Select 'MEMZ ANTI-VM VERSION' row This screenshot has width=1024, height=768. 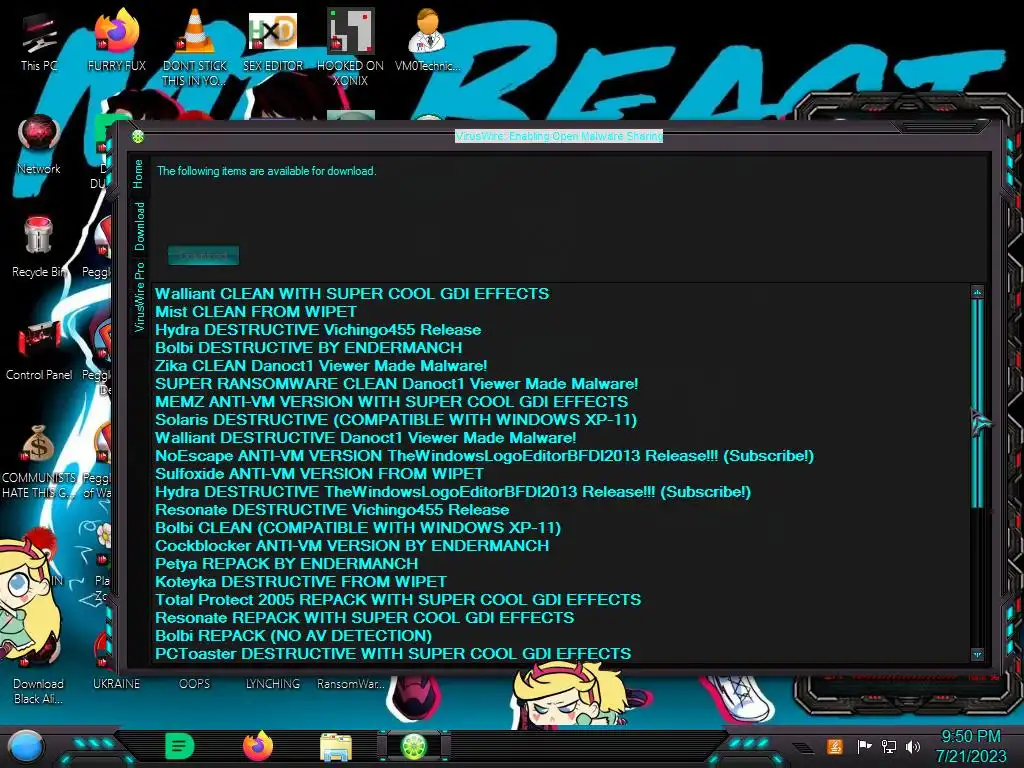391,402
